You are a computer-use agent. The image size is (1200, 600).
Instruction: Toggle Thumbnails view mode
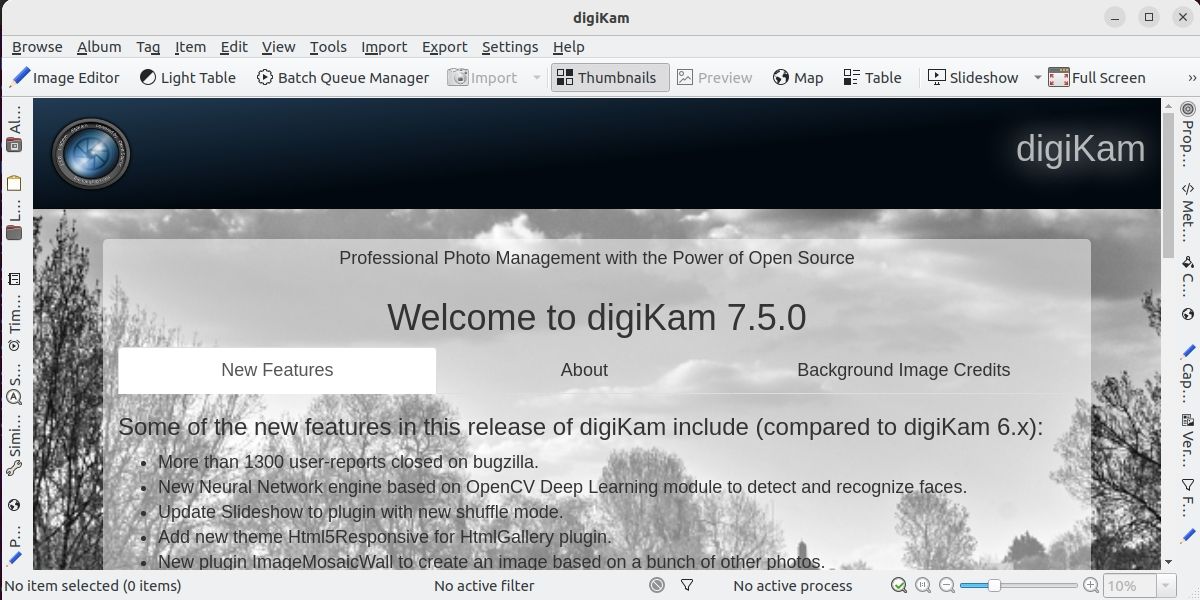609,77
